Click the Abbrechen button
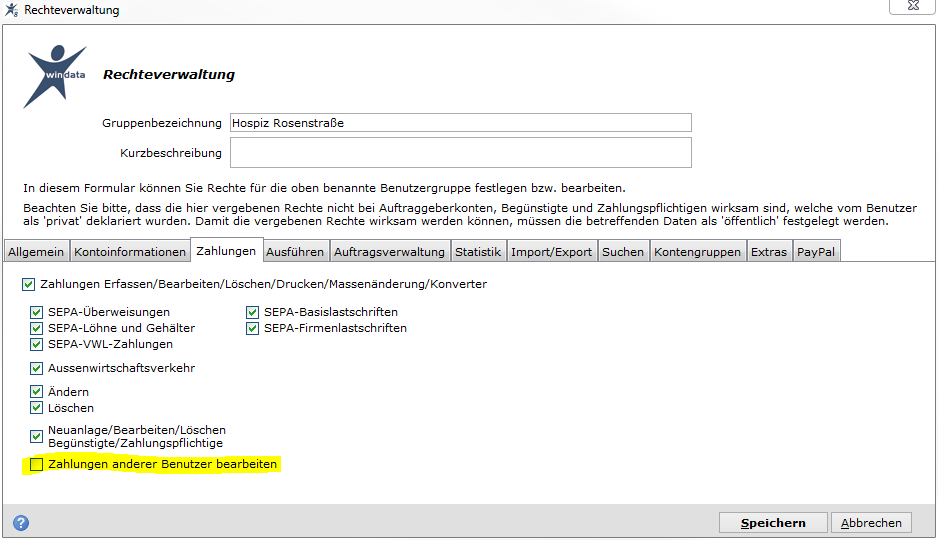This screenshot has height=540, width=938. point(871,523)
